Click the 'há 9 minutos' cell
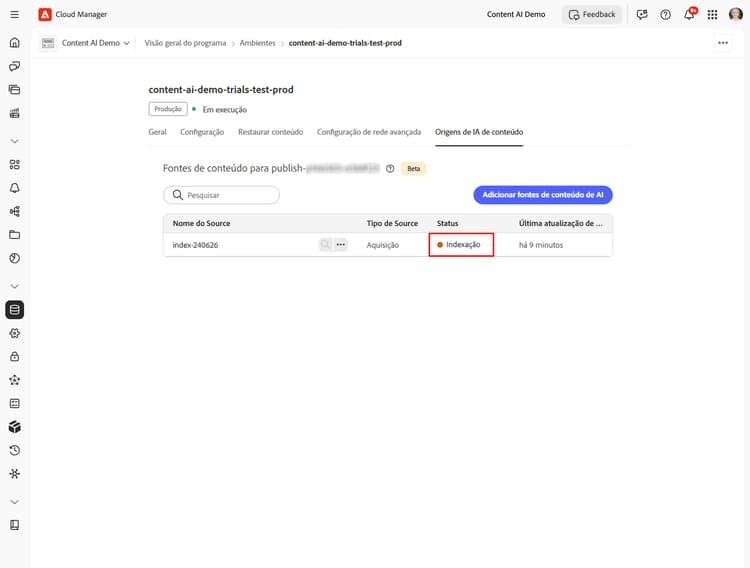Viewport: 750px width, 568px height. tap(541, 245)
